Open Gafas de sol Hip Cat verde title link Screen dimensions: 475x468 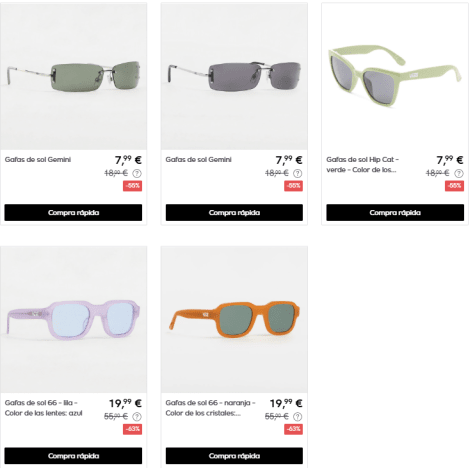pyautogui.click(x=363, y=165)
